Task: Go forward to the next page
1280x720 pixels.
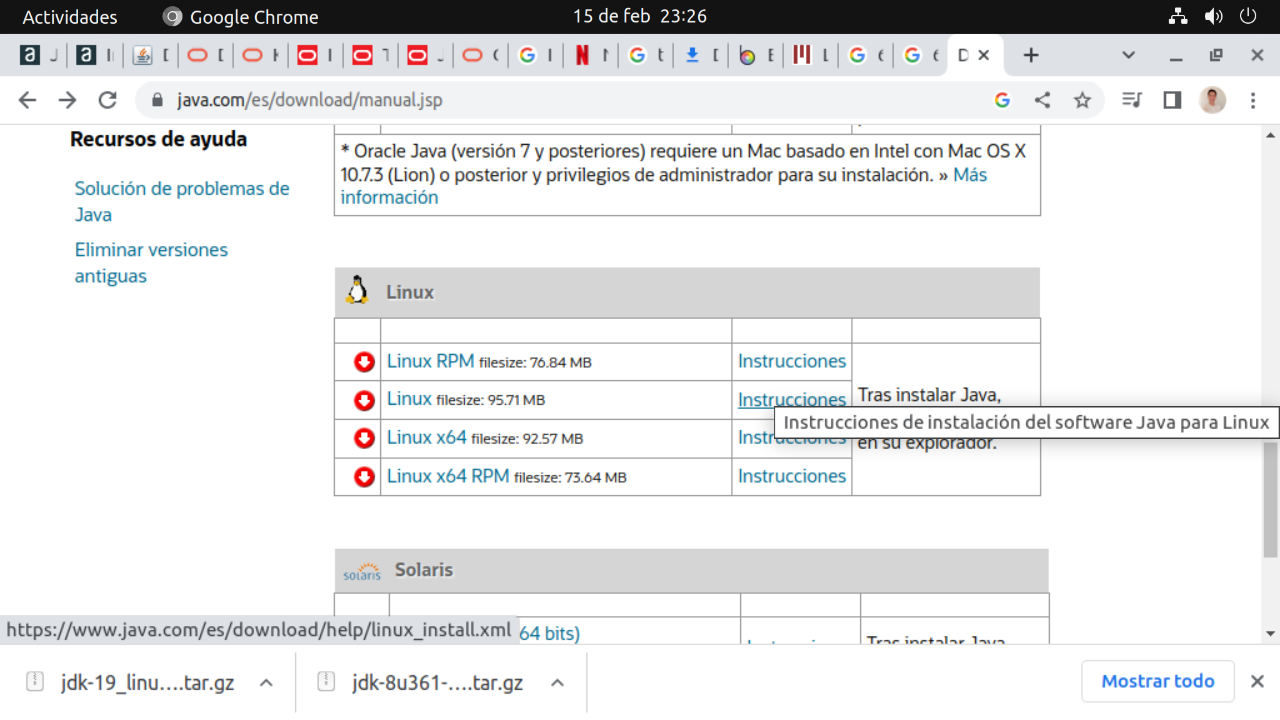Action: tap(67, 100)
